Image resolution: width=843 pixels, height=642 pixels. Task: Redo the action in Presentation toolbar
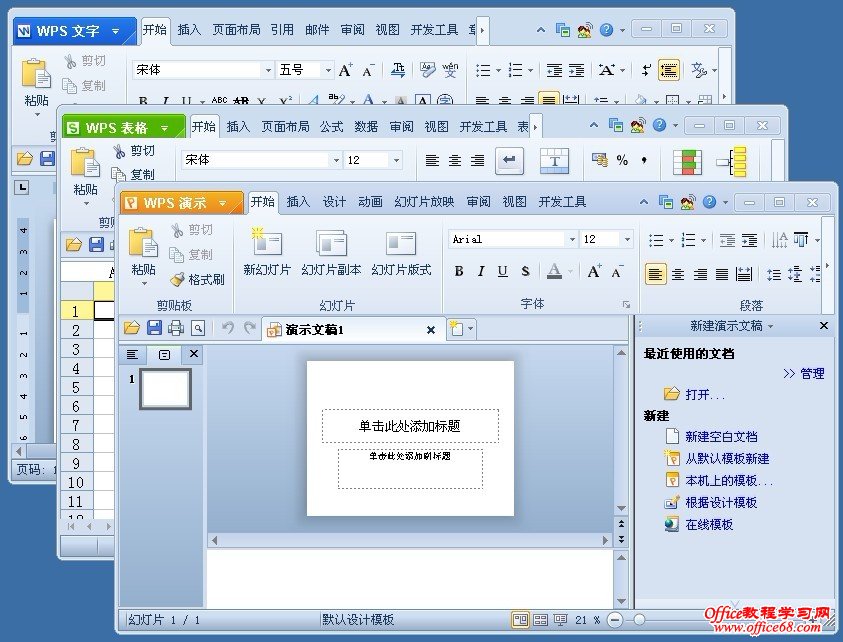[x=249, y=327]
